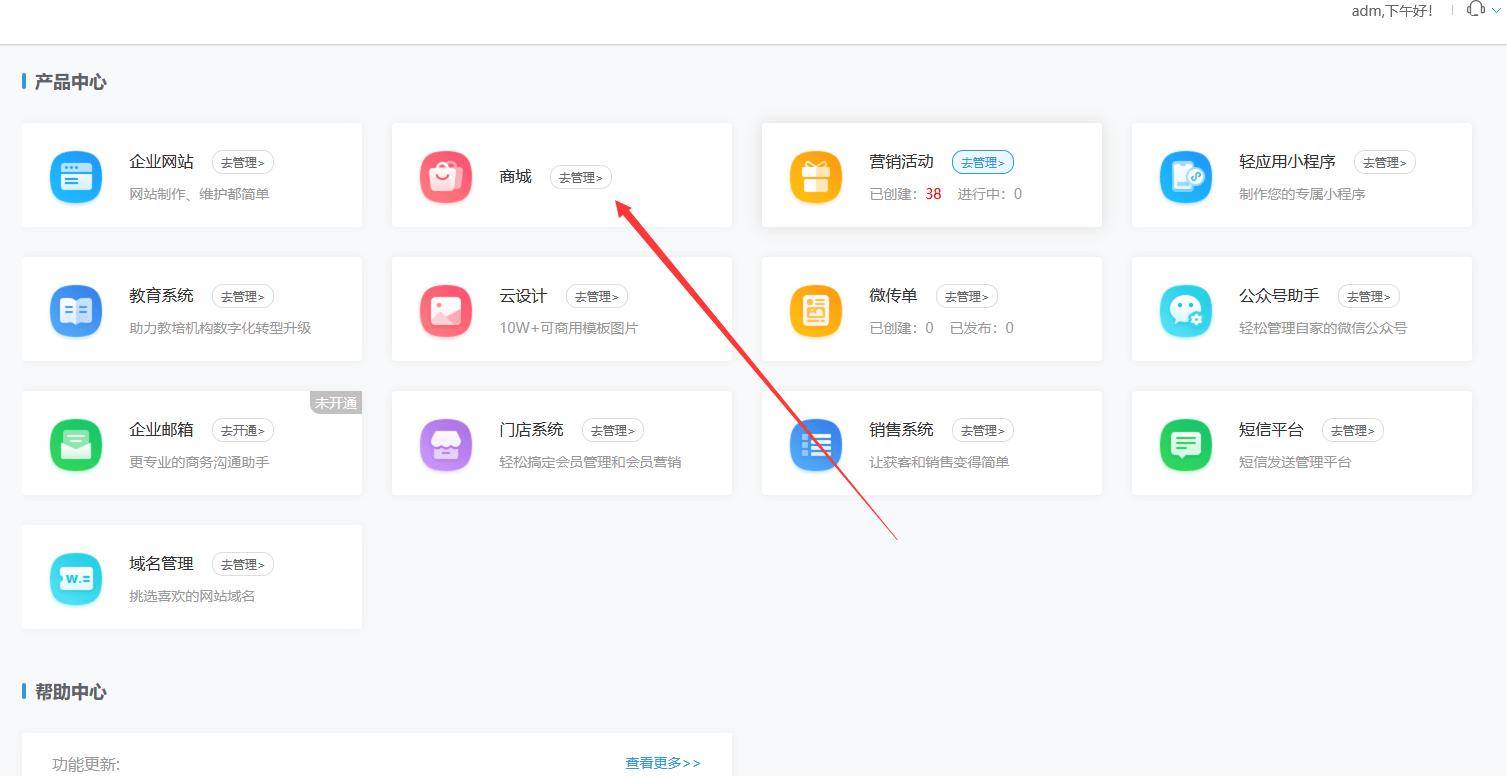Click 去管理 button for 教育系统

[x=243, y=296]
